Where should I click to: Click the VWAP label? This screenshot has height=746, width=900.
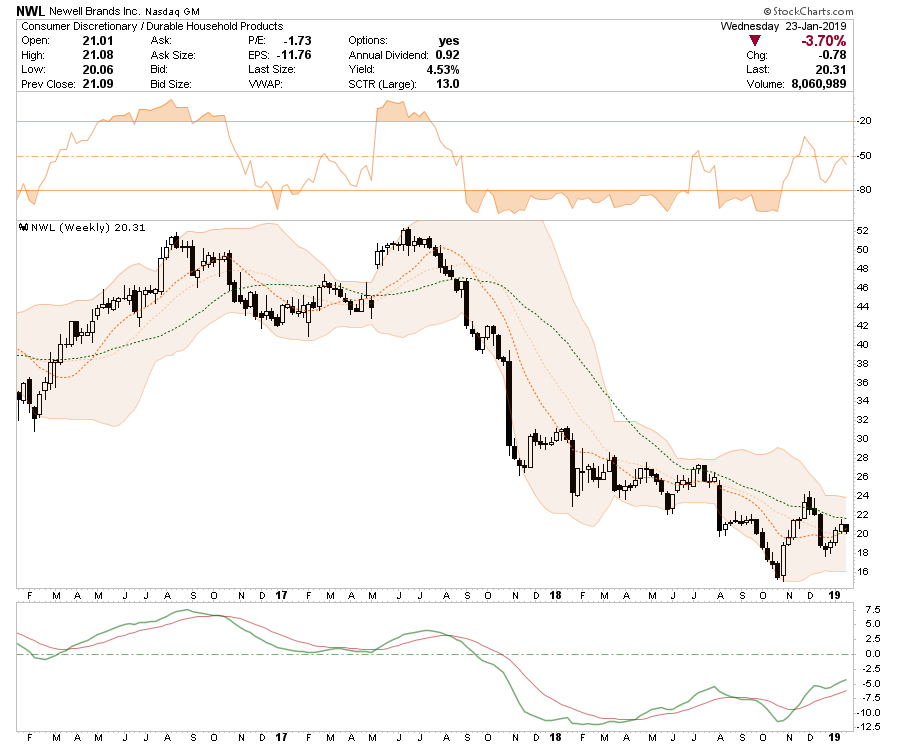265,84
